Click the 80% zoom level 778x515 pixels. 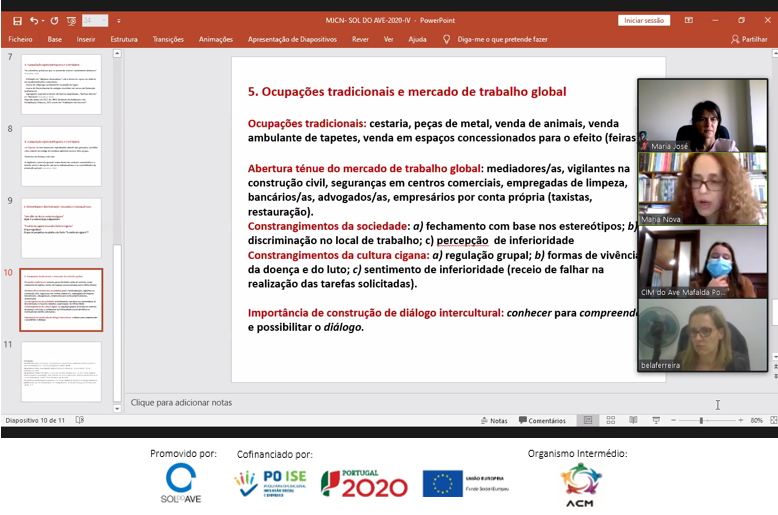(757, 421)
